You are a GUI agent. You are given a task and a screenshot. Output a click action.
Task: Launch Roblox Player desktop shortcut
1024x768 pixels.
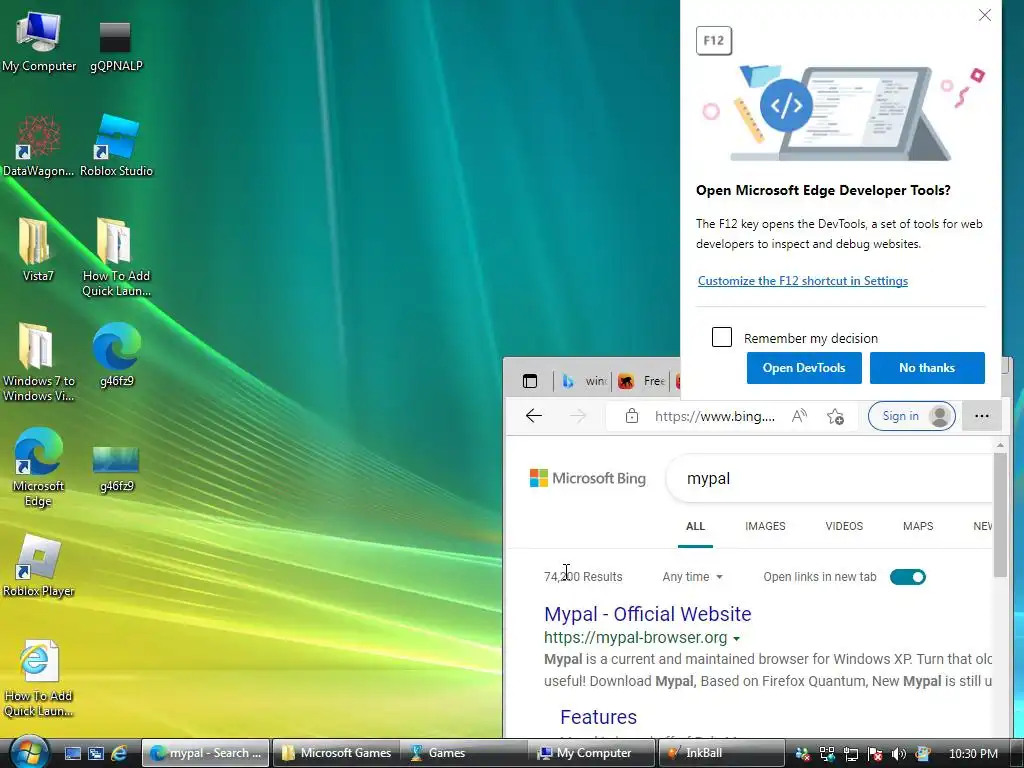click(39, 566)
